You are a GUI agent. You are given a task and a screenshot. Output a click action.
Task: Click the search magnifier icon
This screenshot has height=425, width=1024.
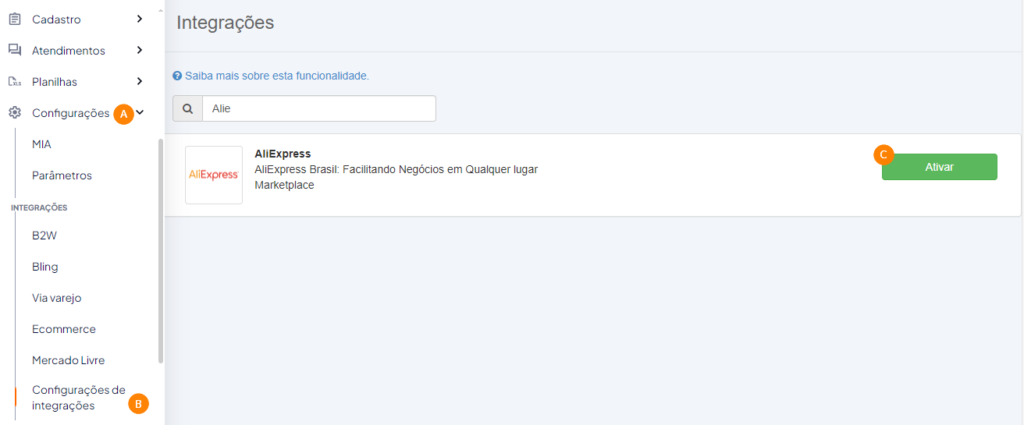coord(187,109)
